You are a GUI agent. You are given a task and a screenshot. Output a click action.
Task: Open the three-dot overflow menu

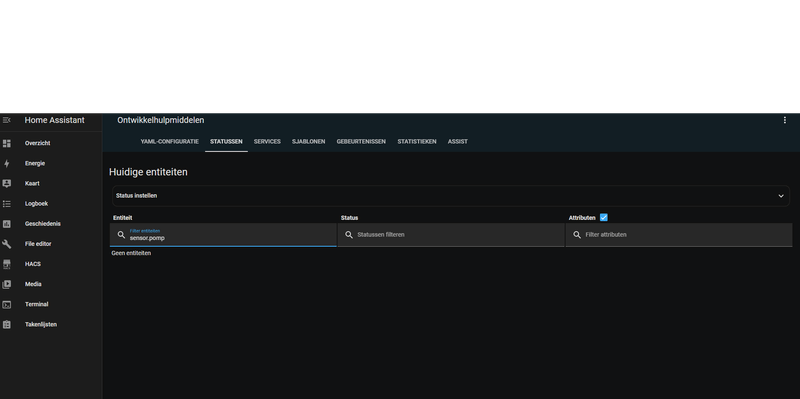[x=785, y=120]
